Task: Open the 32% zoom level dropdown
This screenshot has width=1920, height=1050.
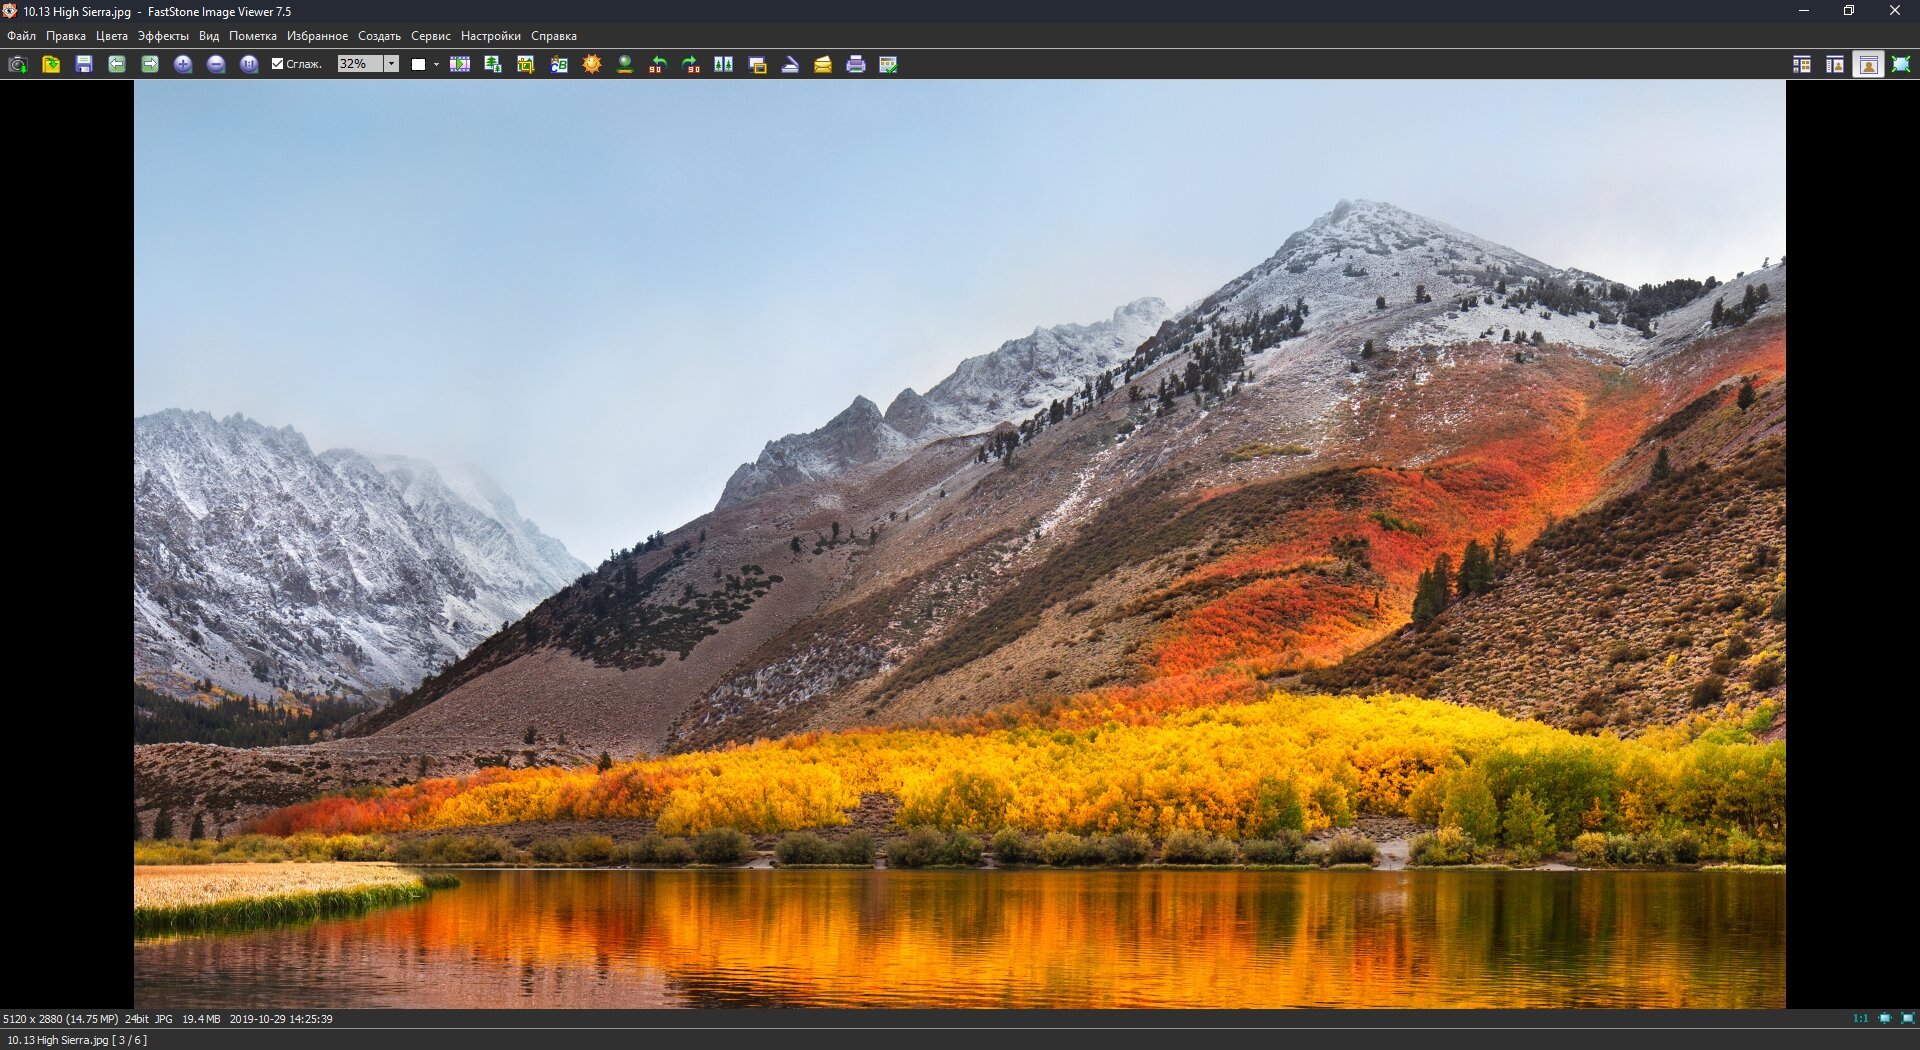Action: (x=392, y=64)
